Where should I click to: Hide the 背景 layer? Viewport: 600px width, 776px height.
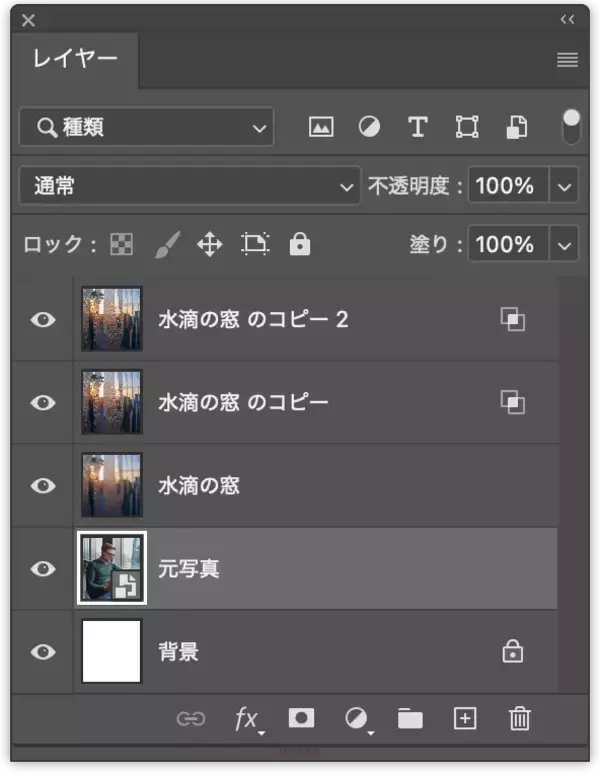click(x=43, y=652)
